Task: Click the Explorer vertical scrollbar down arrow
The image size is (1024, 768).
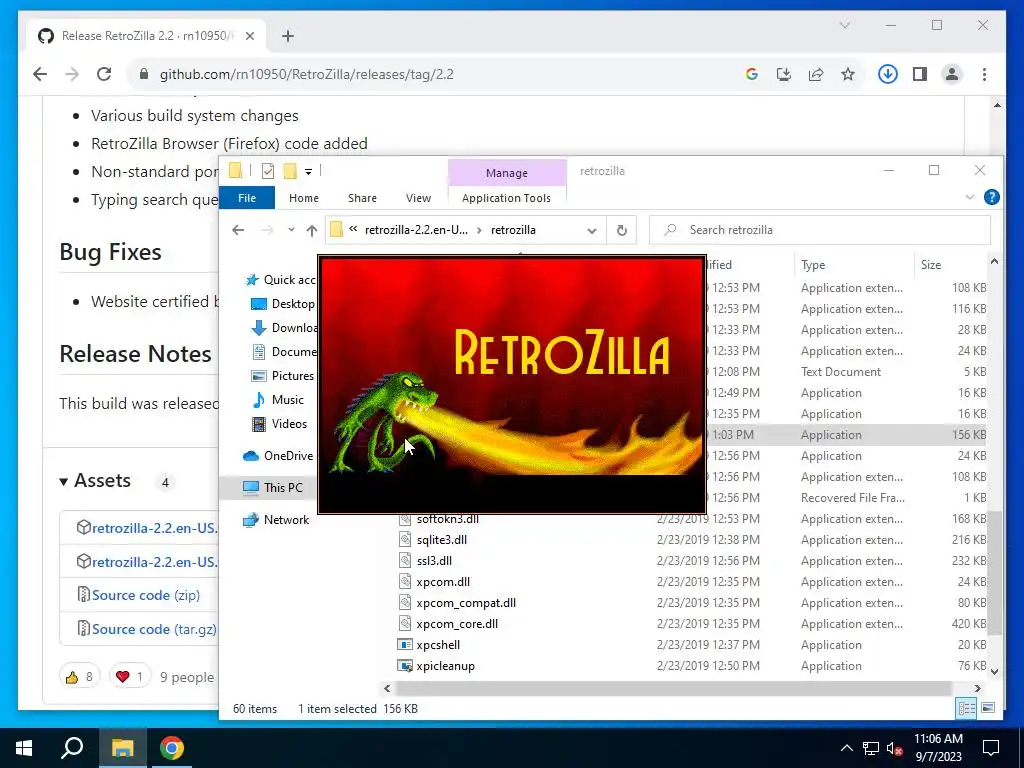Action: pyautogui.click(x=994, y=671)
